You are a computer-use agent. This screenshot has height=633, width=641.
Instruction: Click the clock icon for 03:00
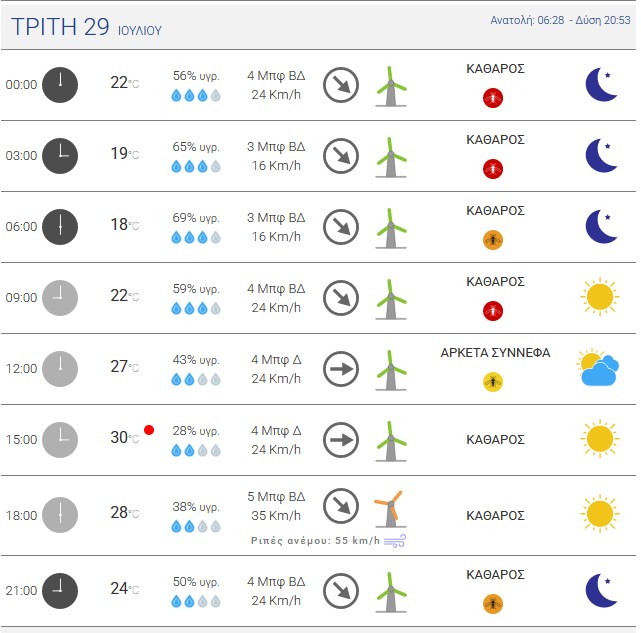(60, 156)
